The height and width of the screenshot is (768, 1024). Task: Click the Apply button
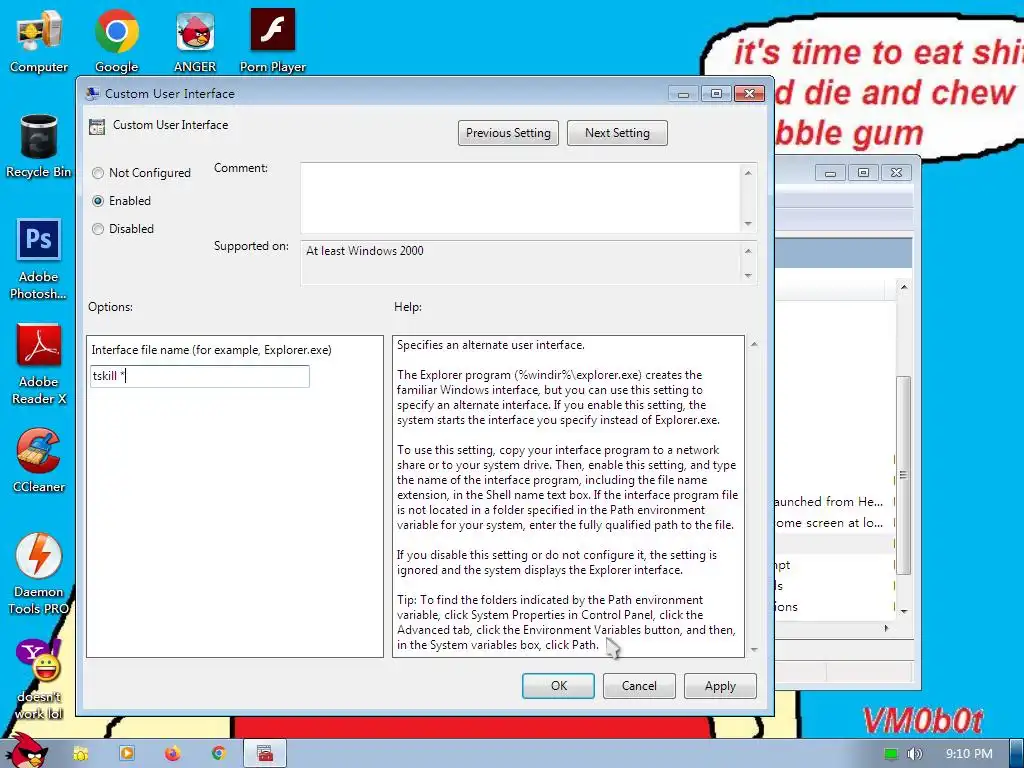(x=720, y=686)
